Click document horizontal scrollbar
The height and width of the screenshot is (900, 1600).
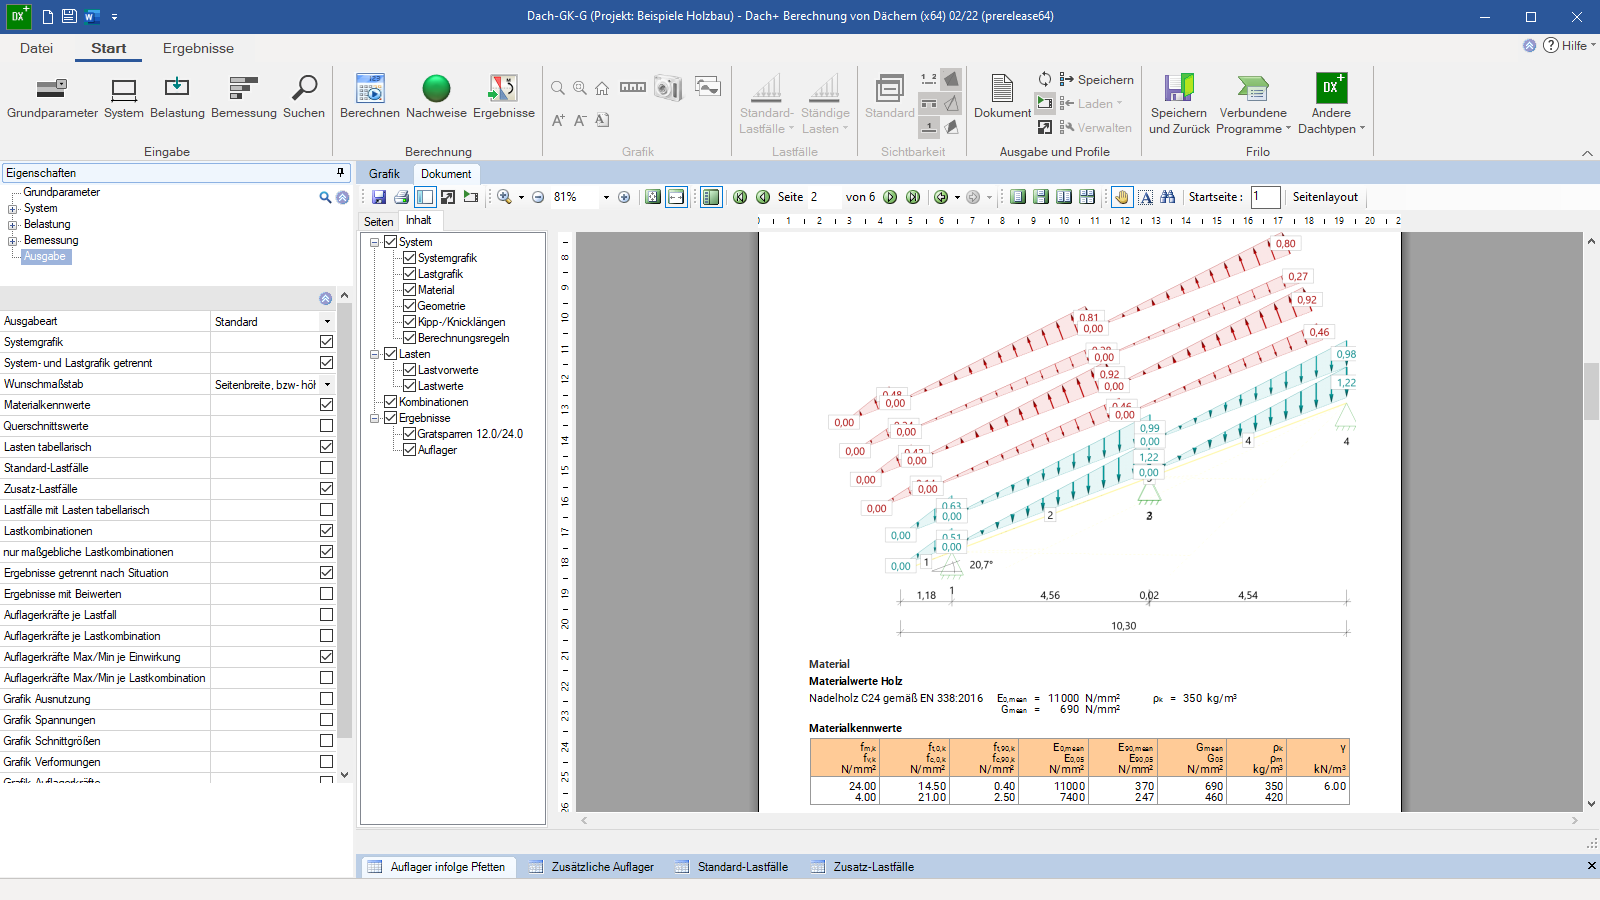1078,820
